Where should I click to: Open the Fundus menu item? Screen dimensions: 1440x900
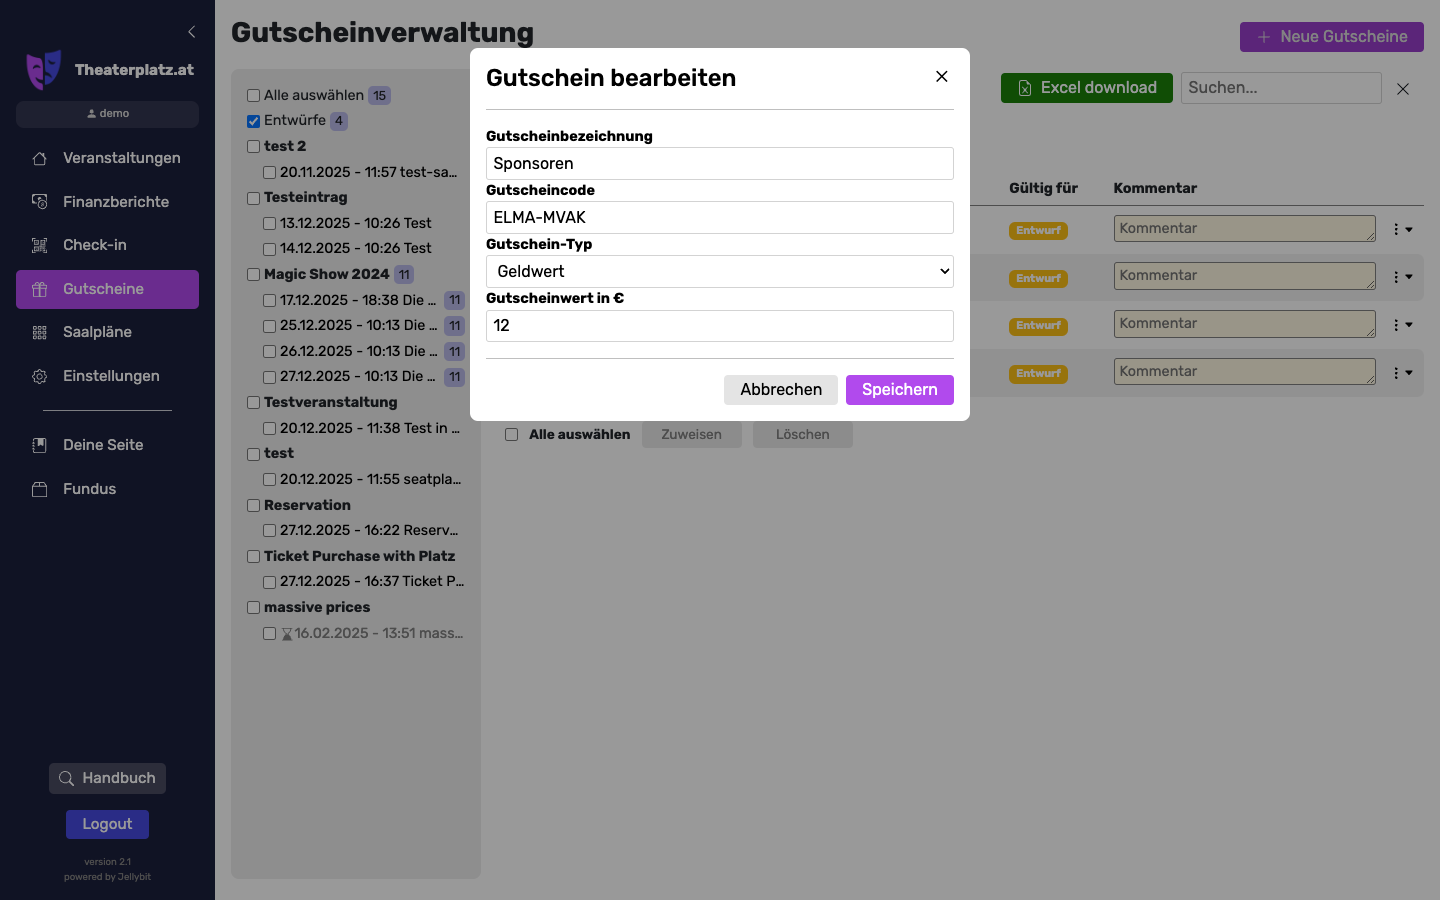(x=89, y=489)
